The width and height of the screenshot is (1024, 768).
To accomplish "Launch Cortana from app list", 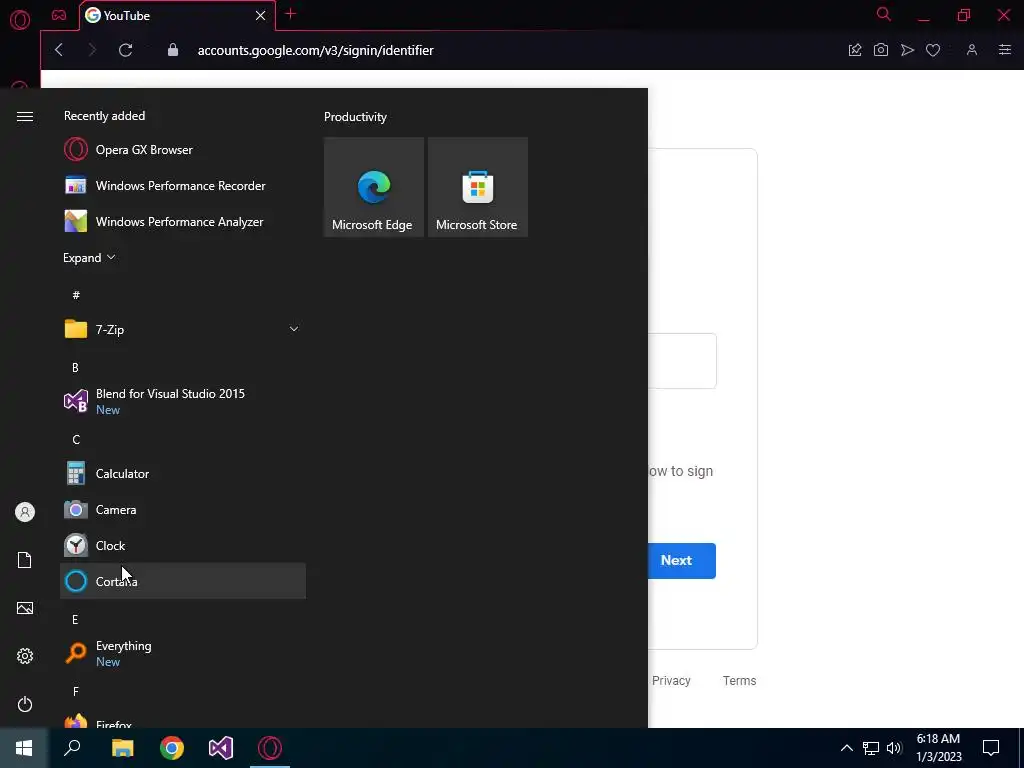I will pyautogui.click(x=183, y=581).
